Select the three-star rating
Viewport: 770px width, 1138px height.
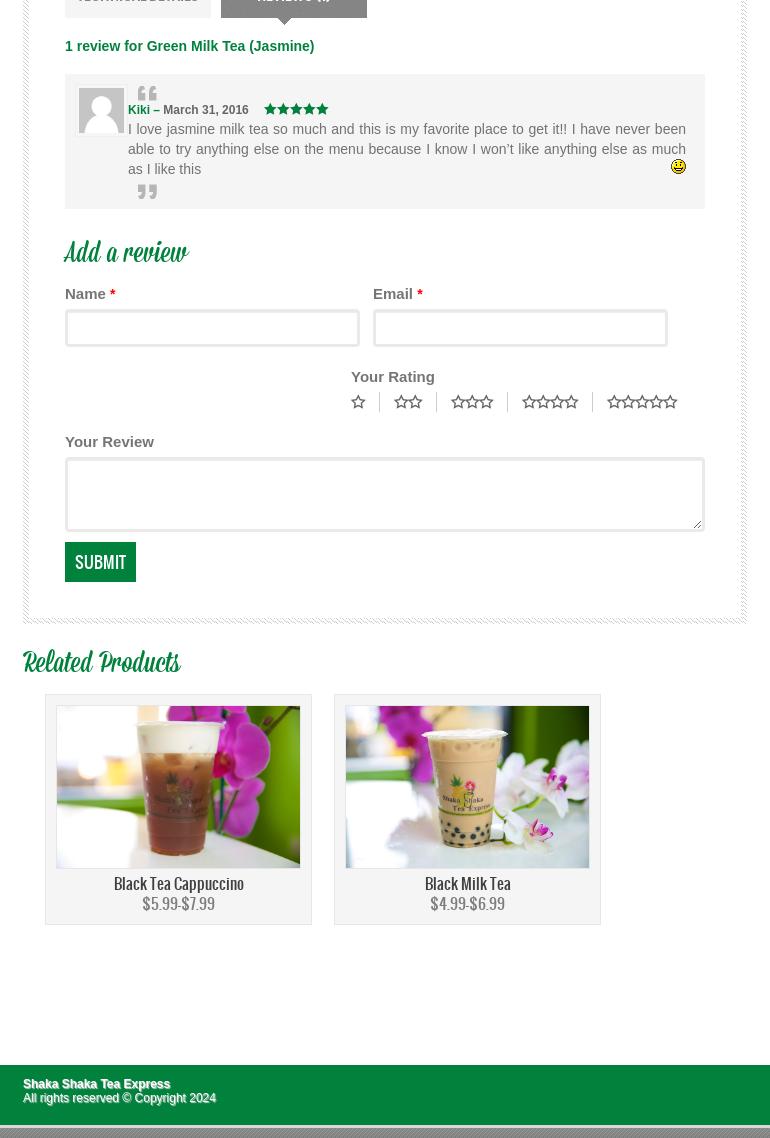[x=472, y=402]
